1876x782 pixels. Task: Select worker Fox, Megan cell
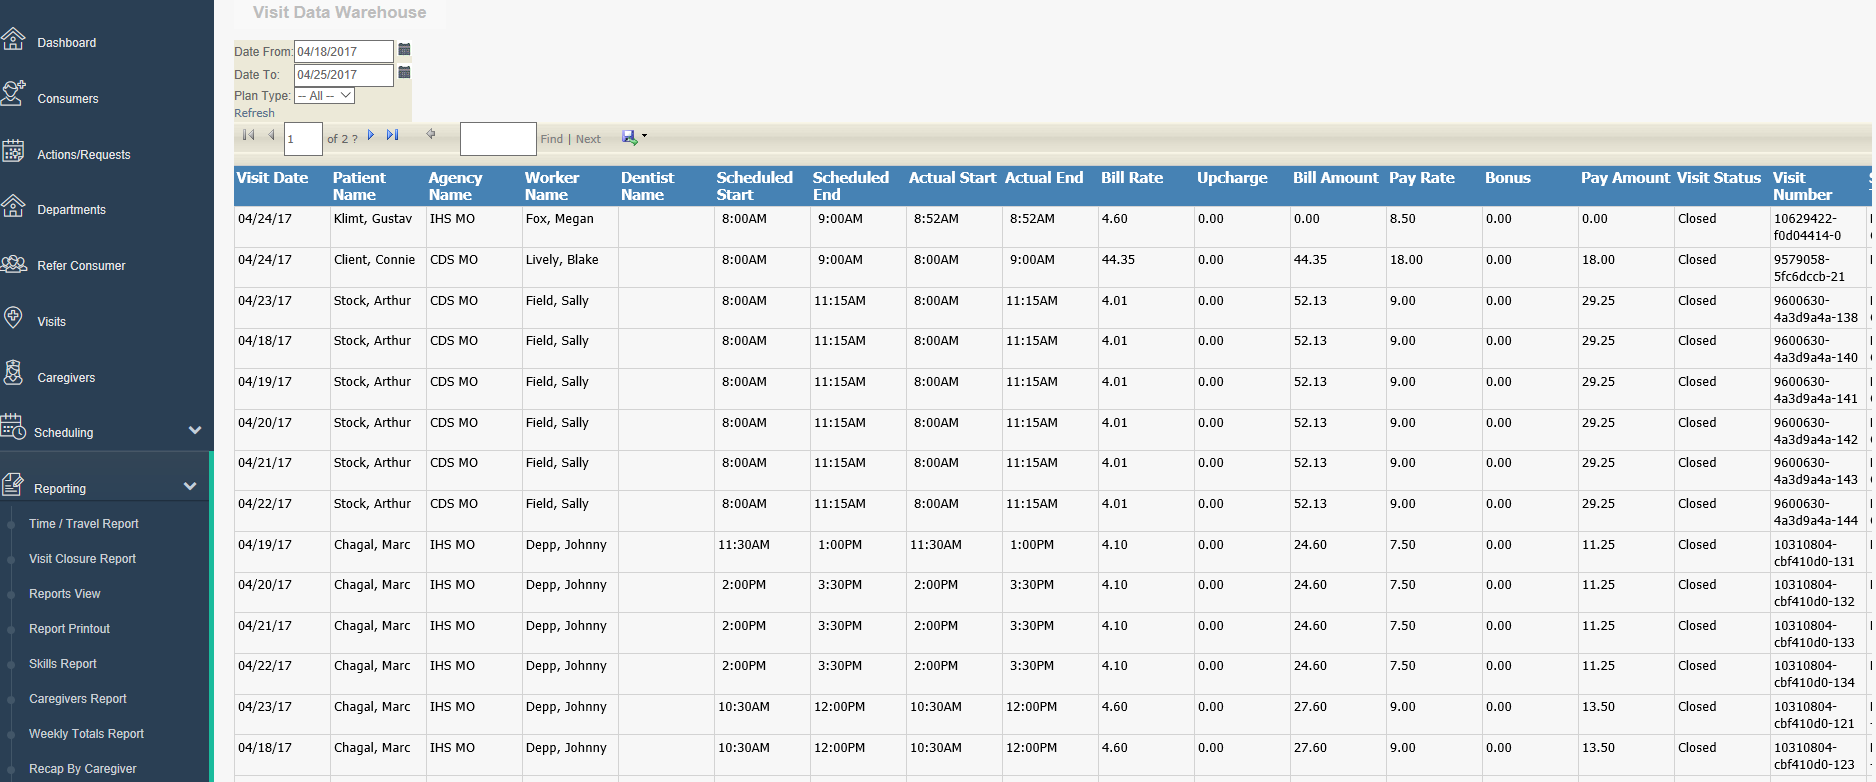click(x=570, y=227)
